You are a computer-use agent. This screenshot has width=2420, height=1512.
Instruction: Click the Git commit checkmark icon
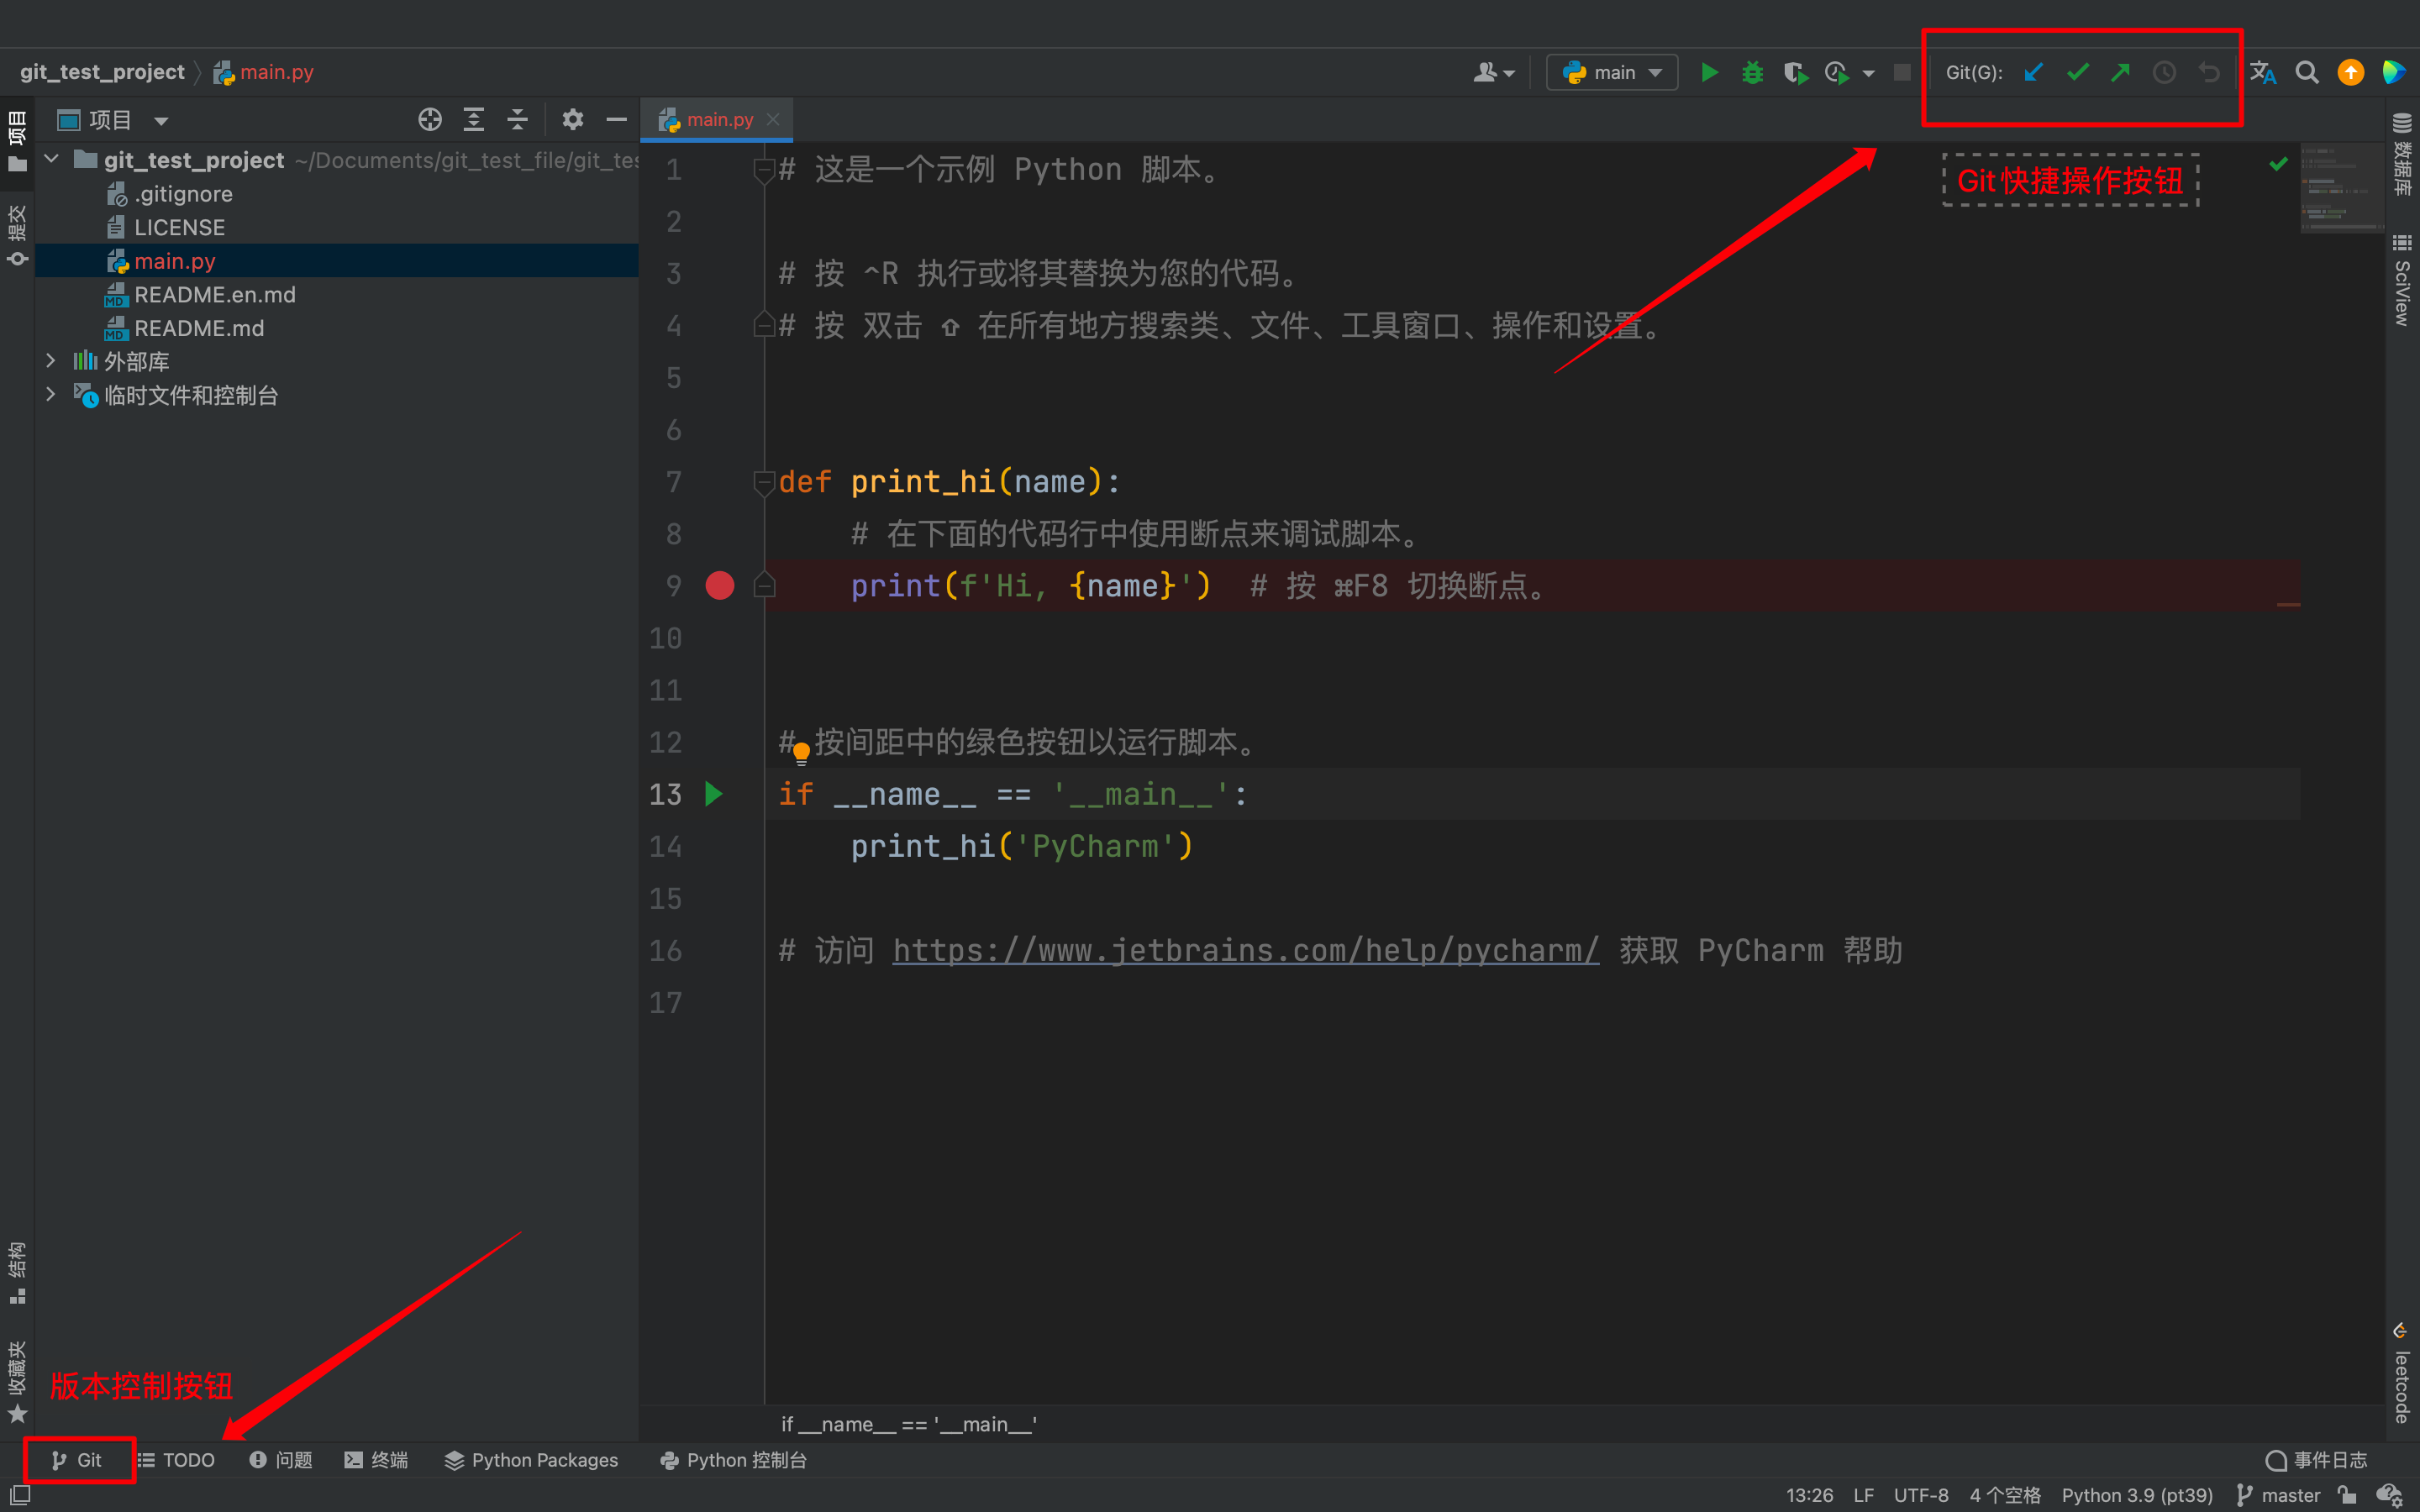coord(2078,73)
